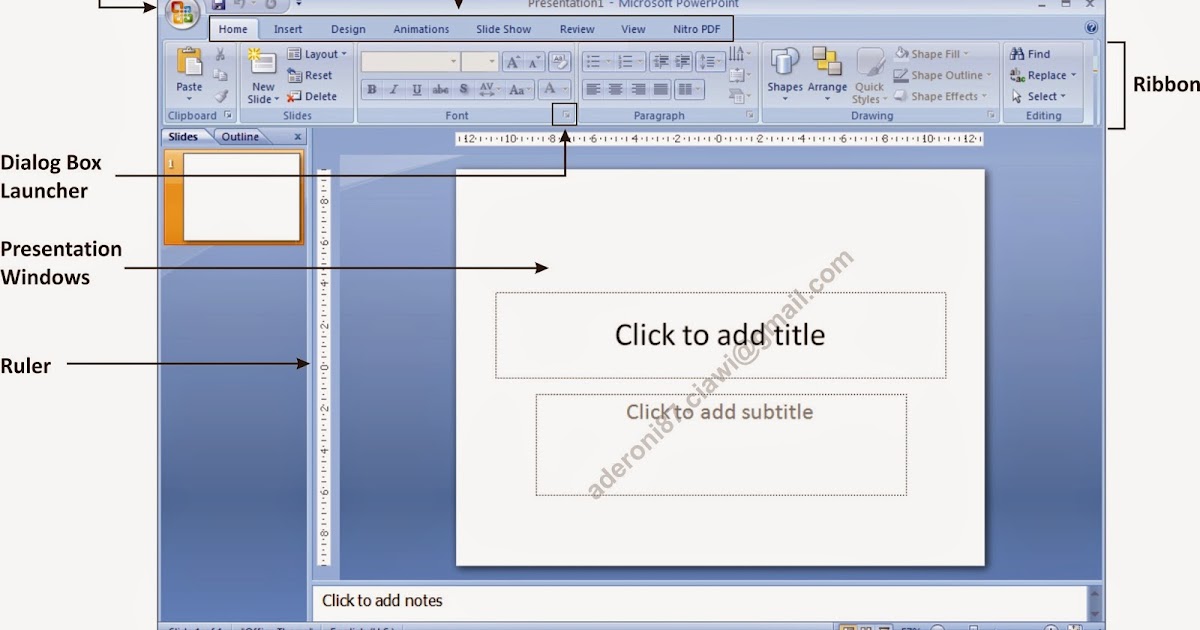1200x630 pixels.
Task: Cut selection with the scissors icon
Action: tap(220, 55)
